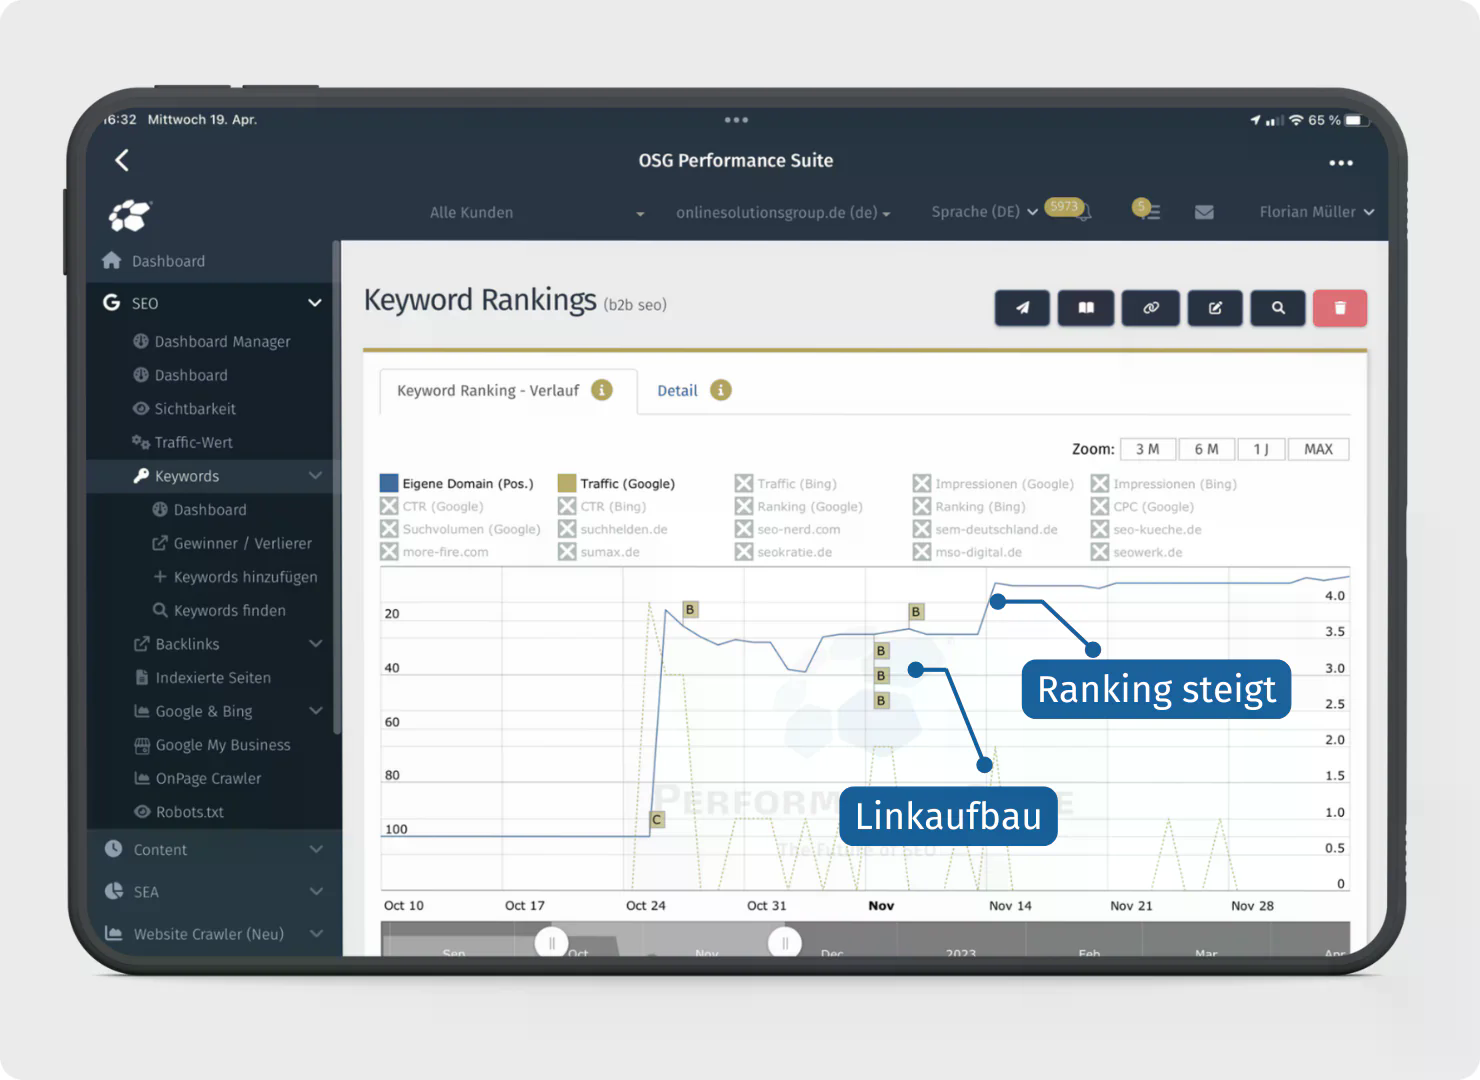Click the open book toolbar button
This screenshot has width=1480, height=1080.
pyautogui.click(x=1085, y=308)
